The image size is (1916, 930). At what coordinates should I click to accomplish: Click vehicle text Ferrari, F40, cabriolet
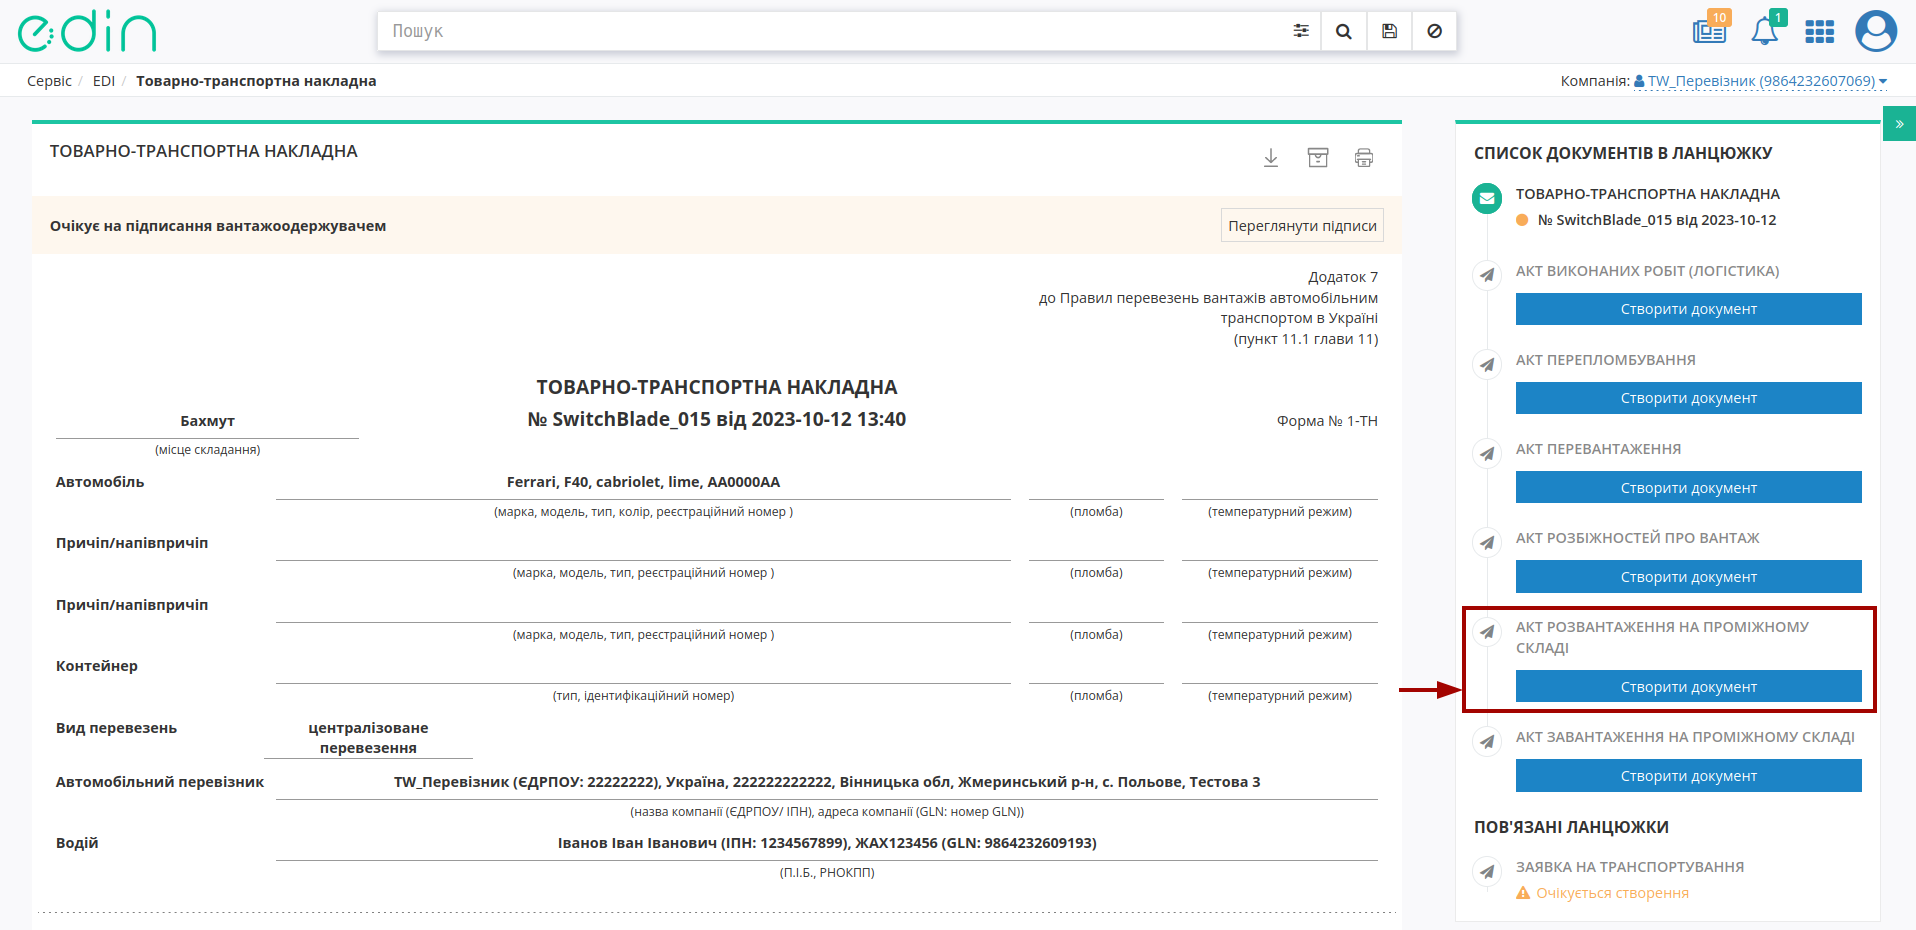click(x=643, y=482)
